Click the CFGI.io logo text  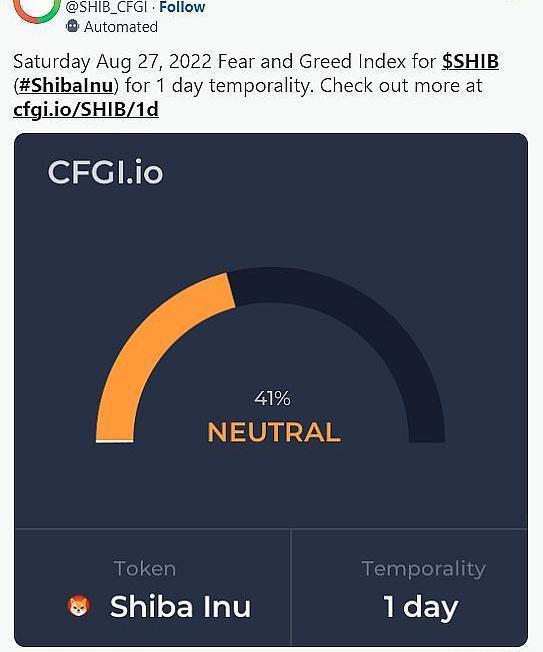click(105, 171)
